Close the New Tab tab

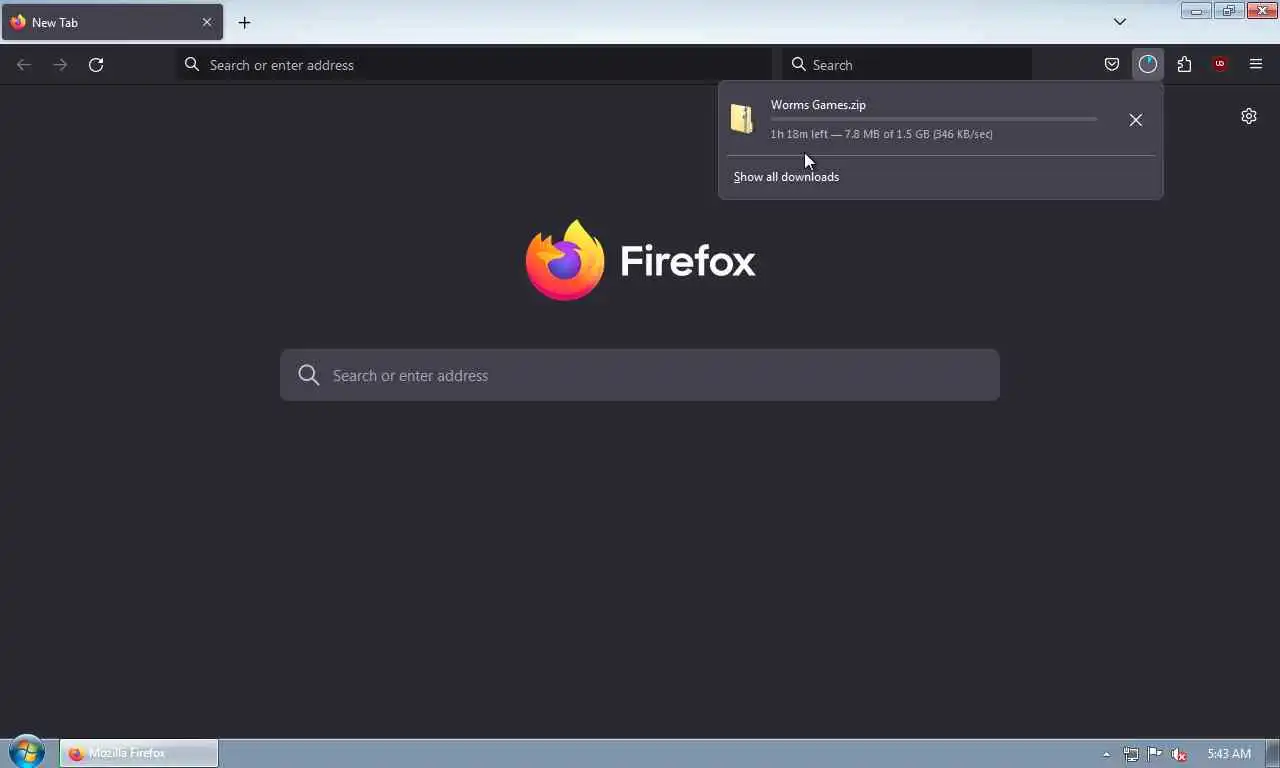tap(207, 22)
